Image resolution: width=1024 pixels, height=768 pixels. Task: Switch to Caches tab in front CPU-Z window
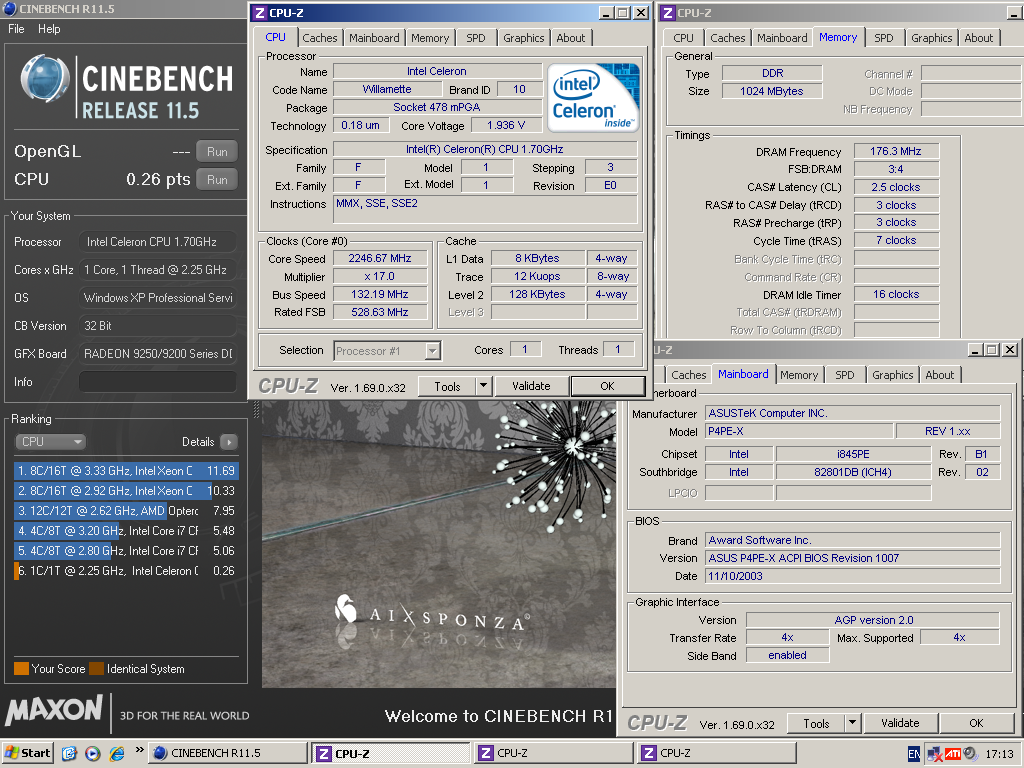click(319, 38)
